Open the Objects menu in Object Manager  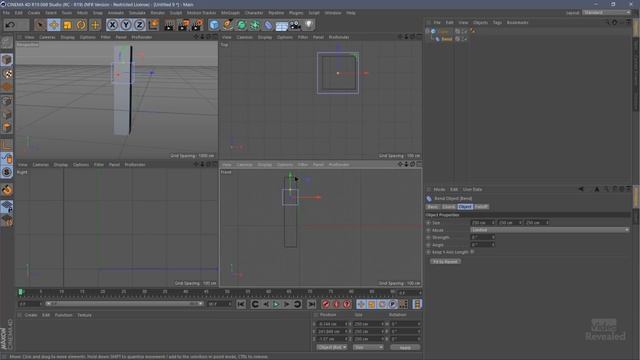[480, 22]
